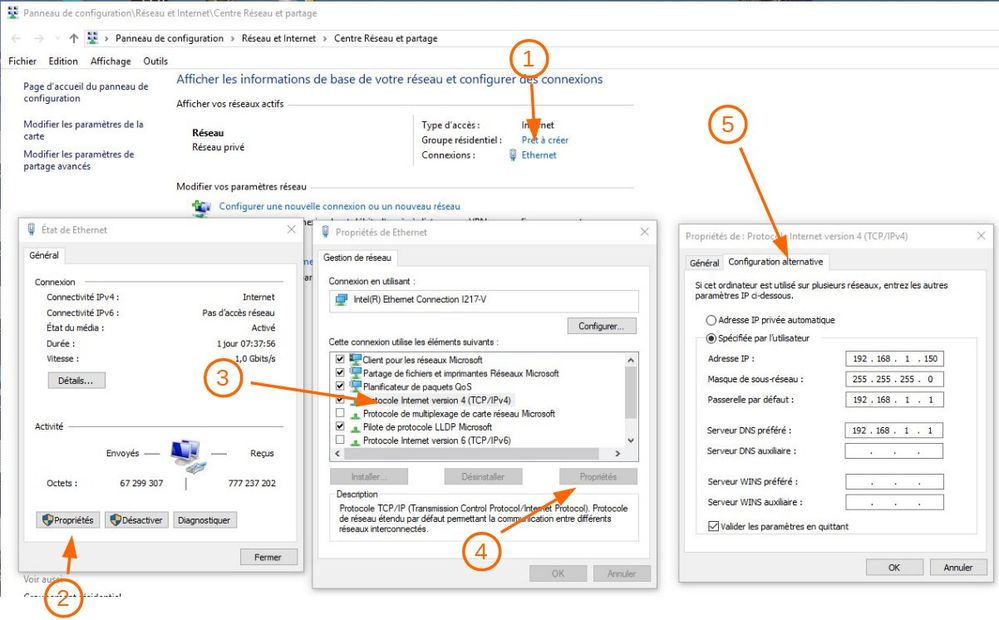This screenshot has height=620, width=999.
Task: Click the Pilote de protocole LLDP icon
Action: tap(356, 427)
